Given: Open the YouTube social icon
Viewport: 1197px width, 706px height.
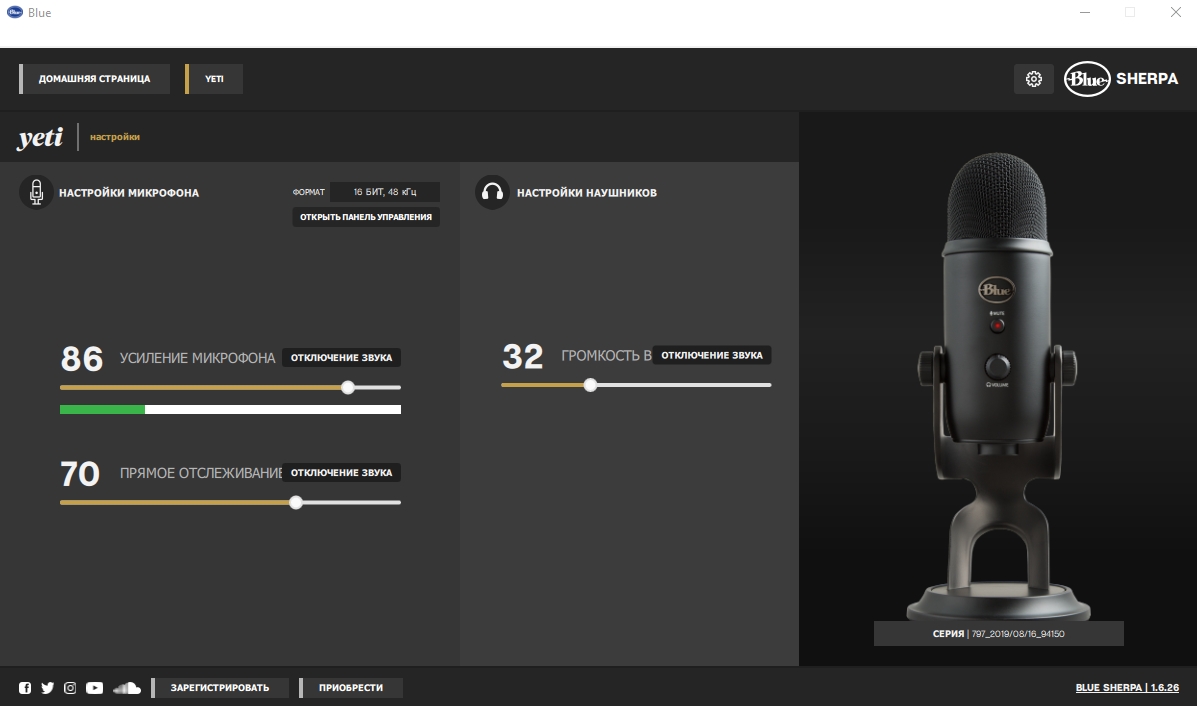Looking at the screenshot, I should click(x=94, y=688).
